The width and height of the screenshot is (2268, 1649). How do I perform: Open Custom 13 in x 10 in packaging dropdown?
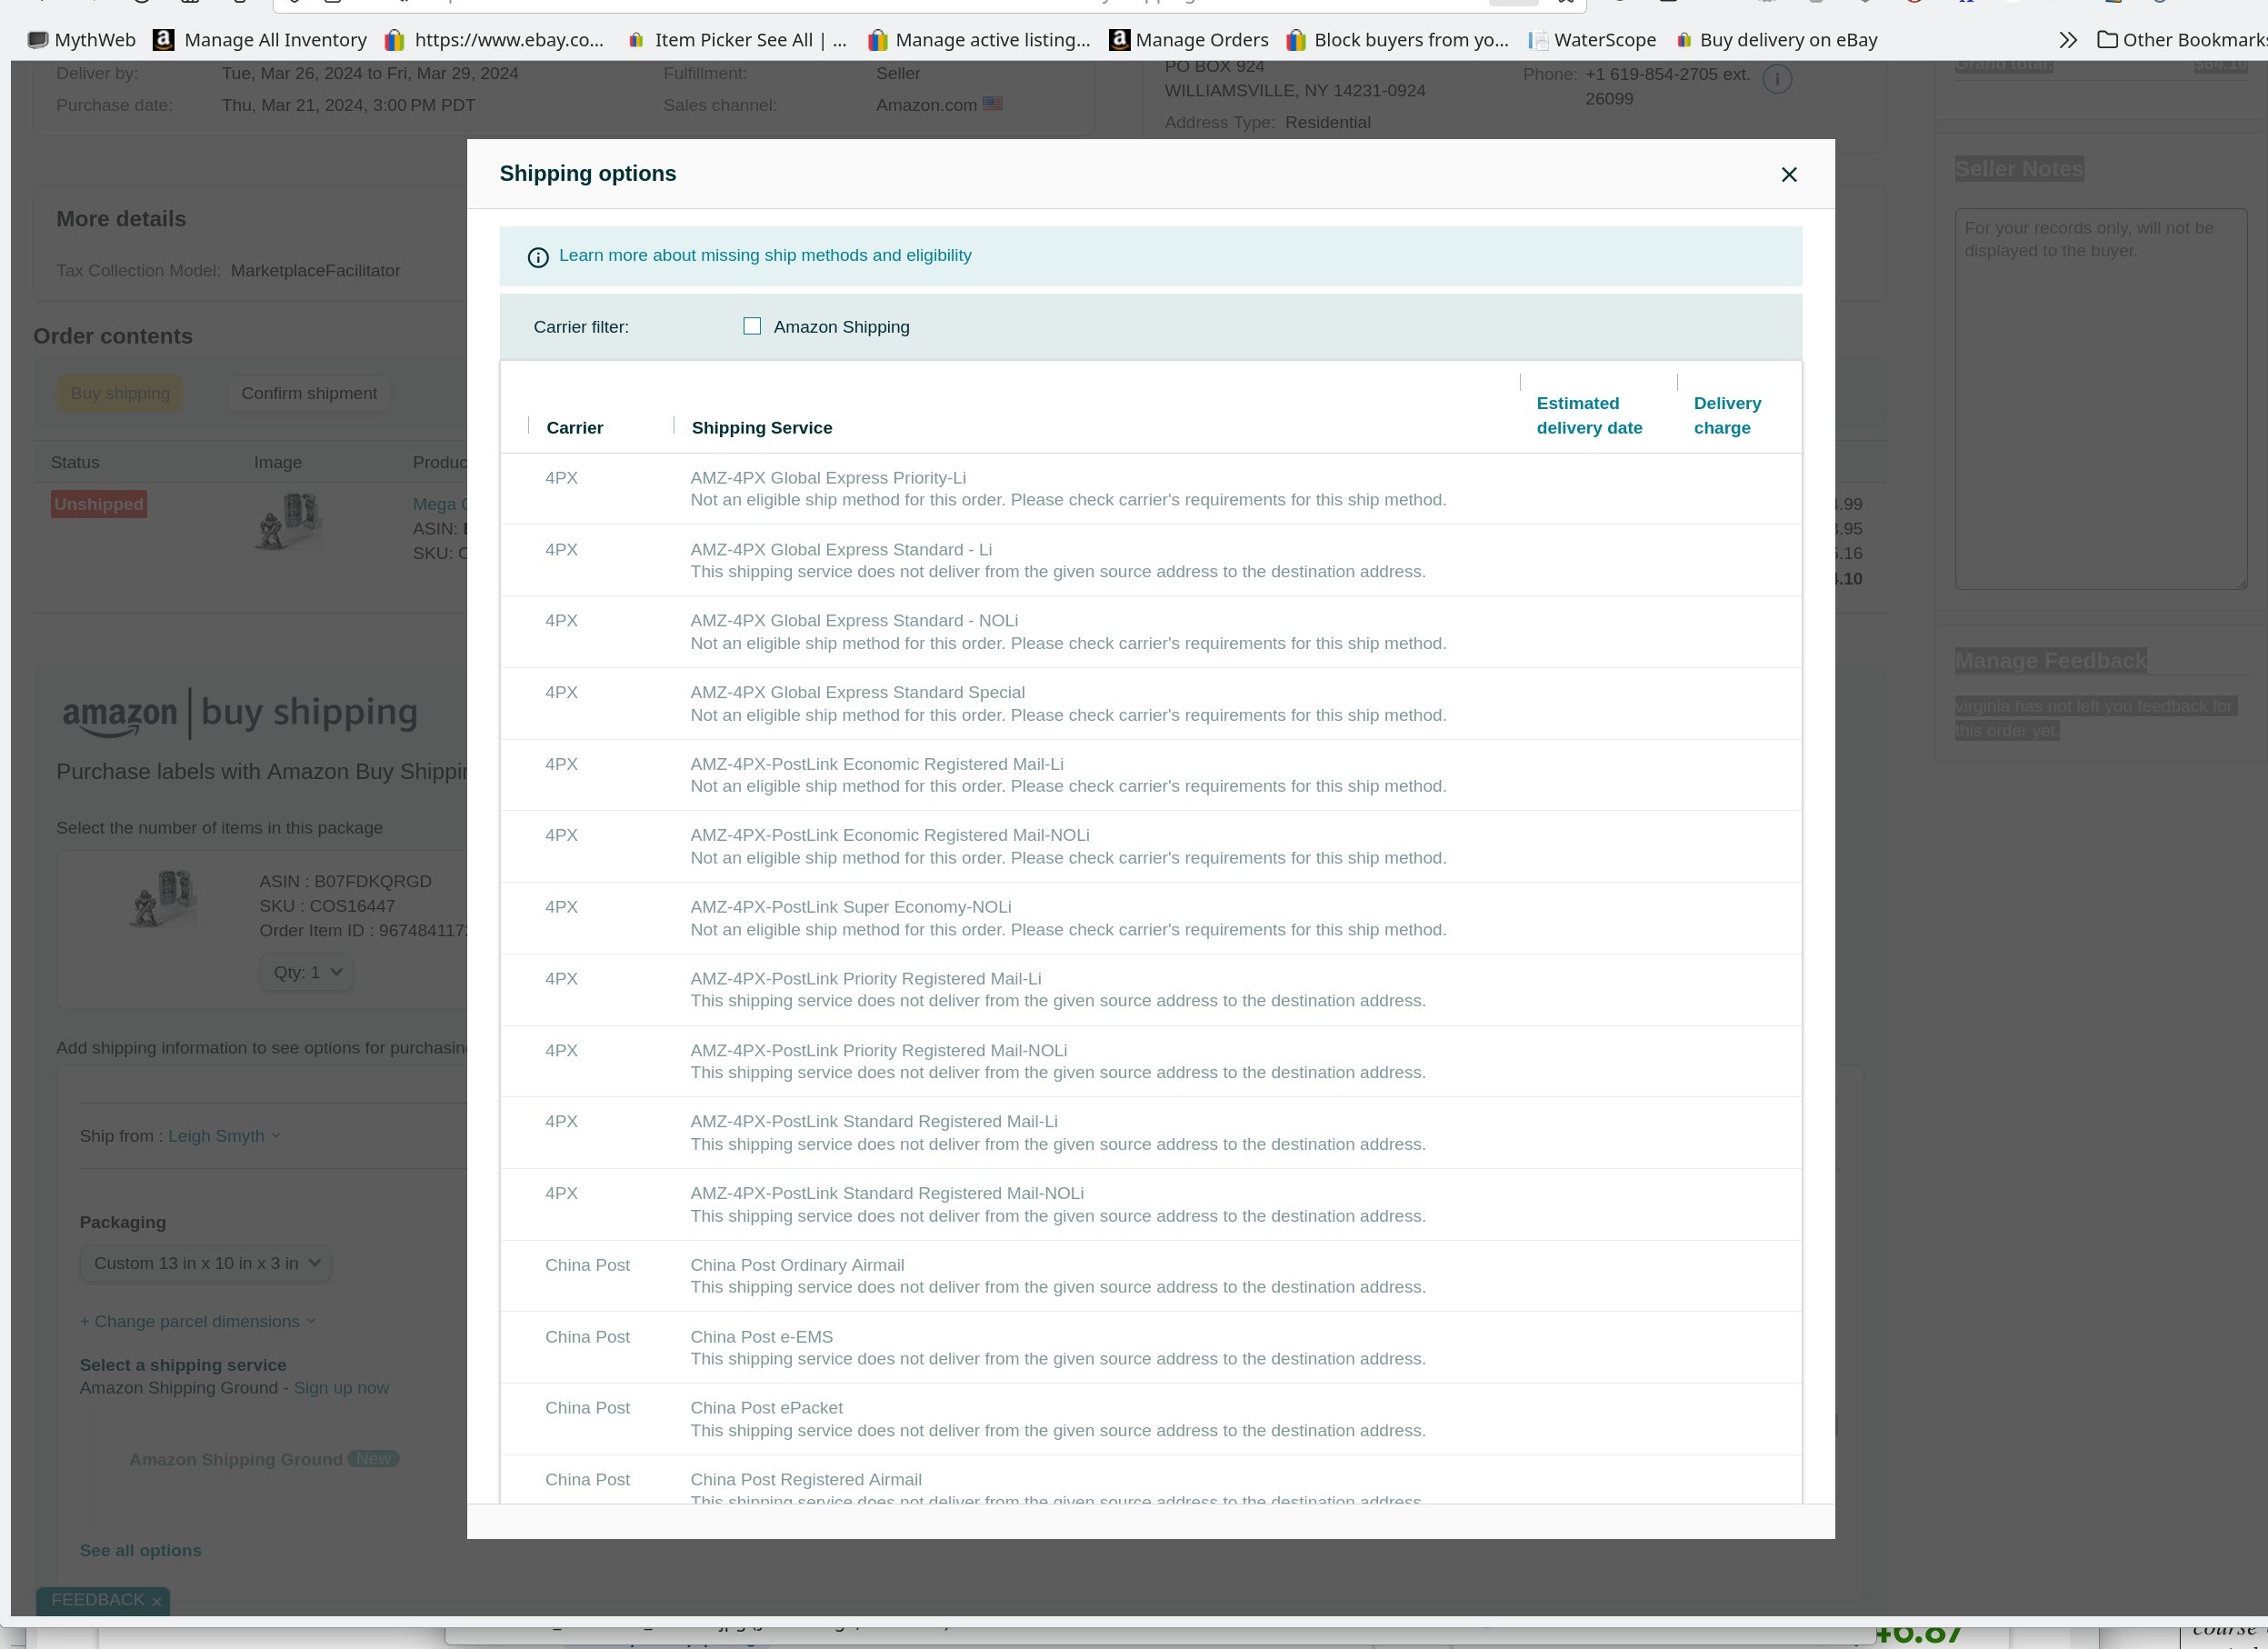pos(206,1263)
